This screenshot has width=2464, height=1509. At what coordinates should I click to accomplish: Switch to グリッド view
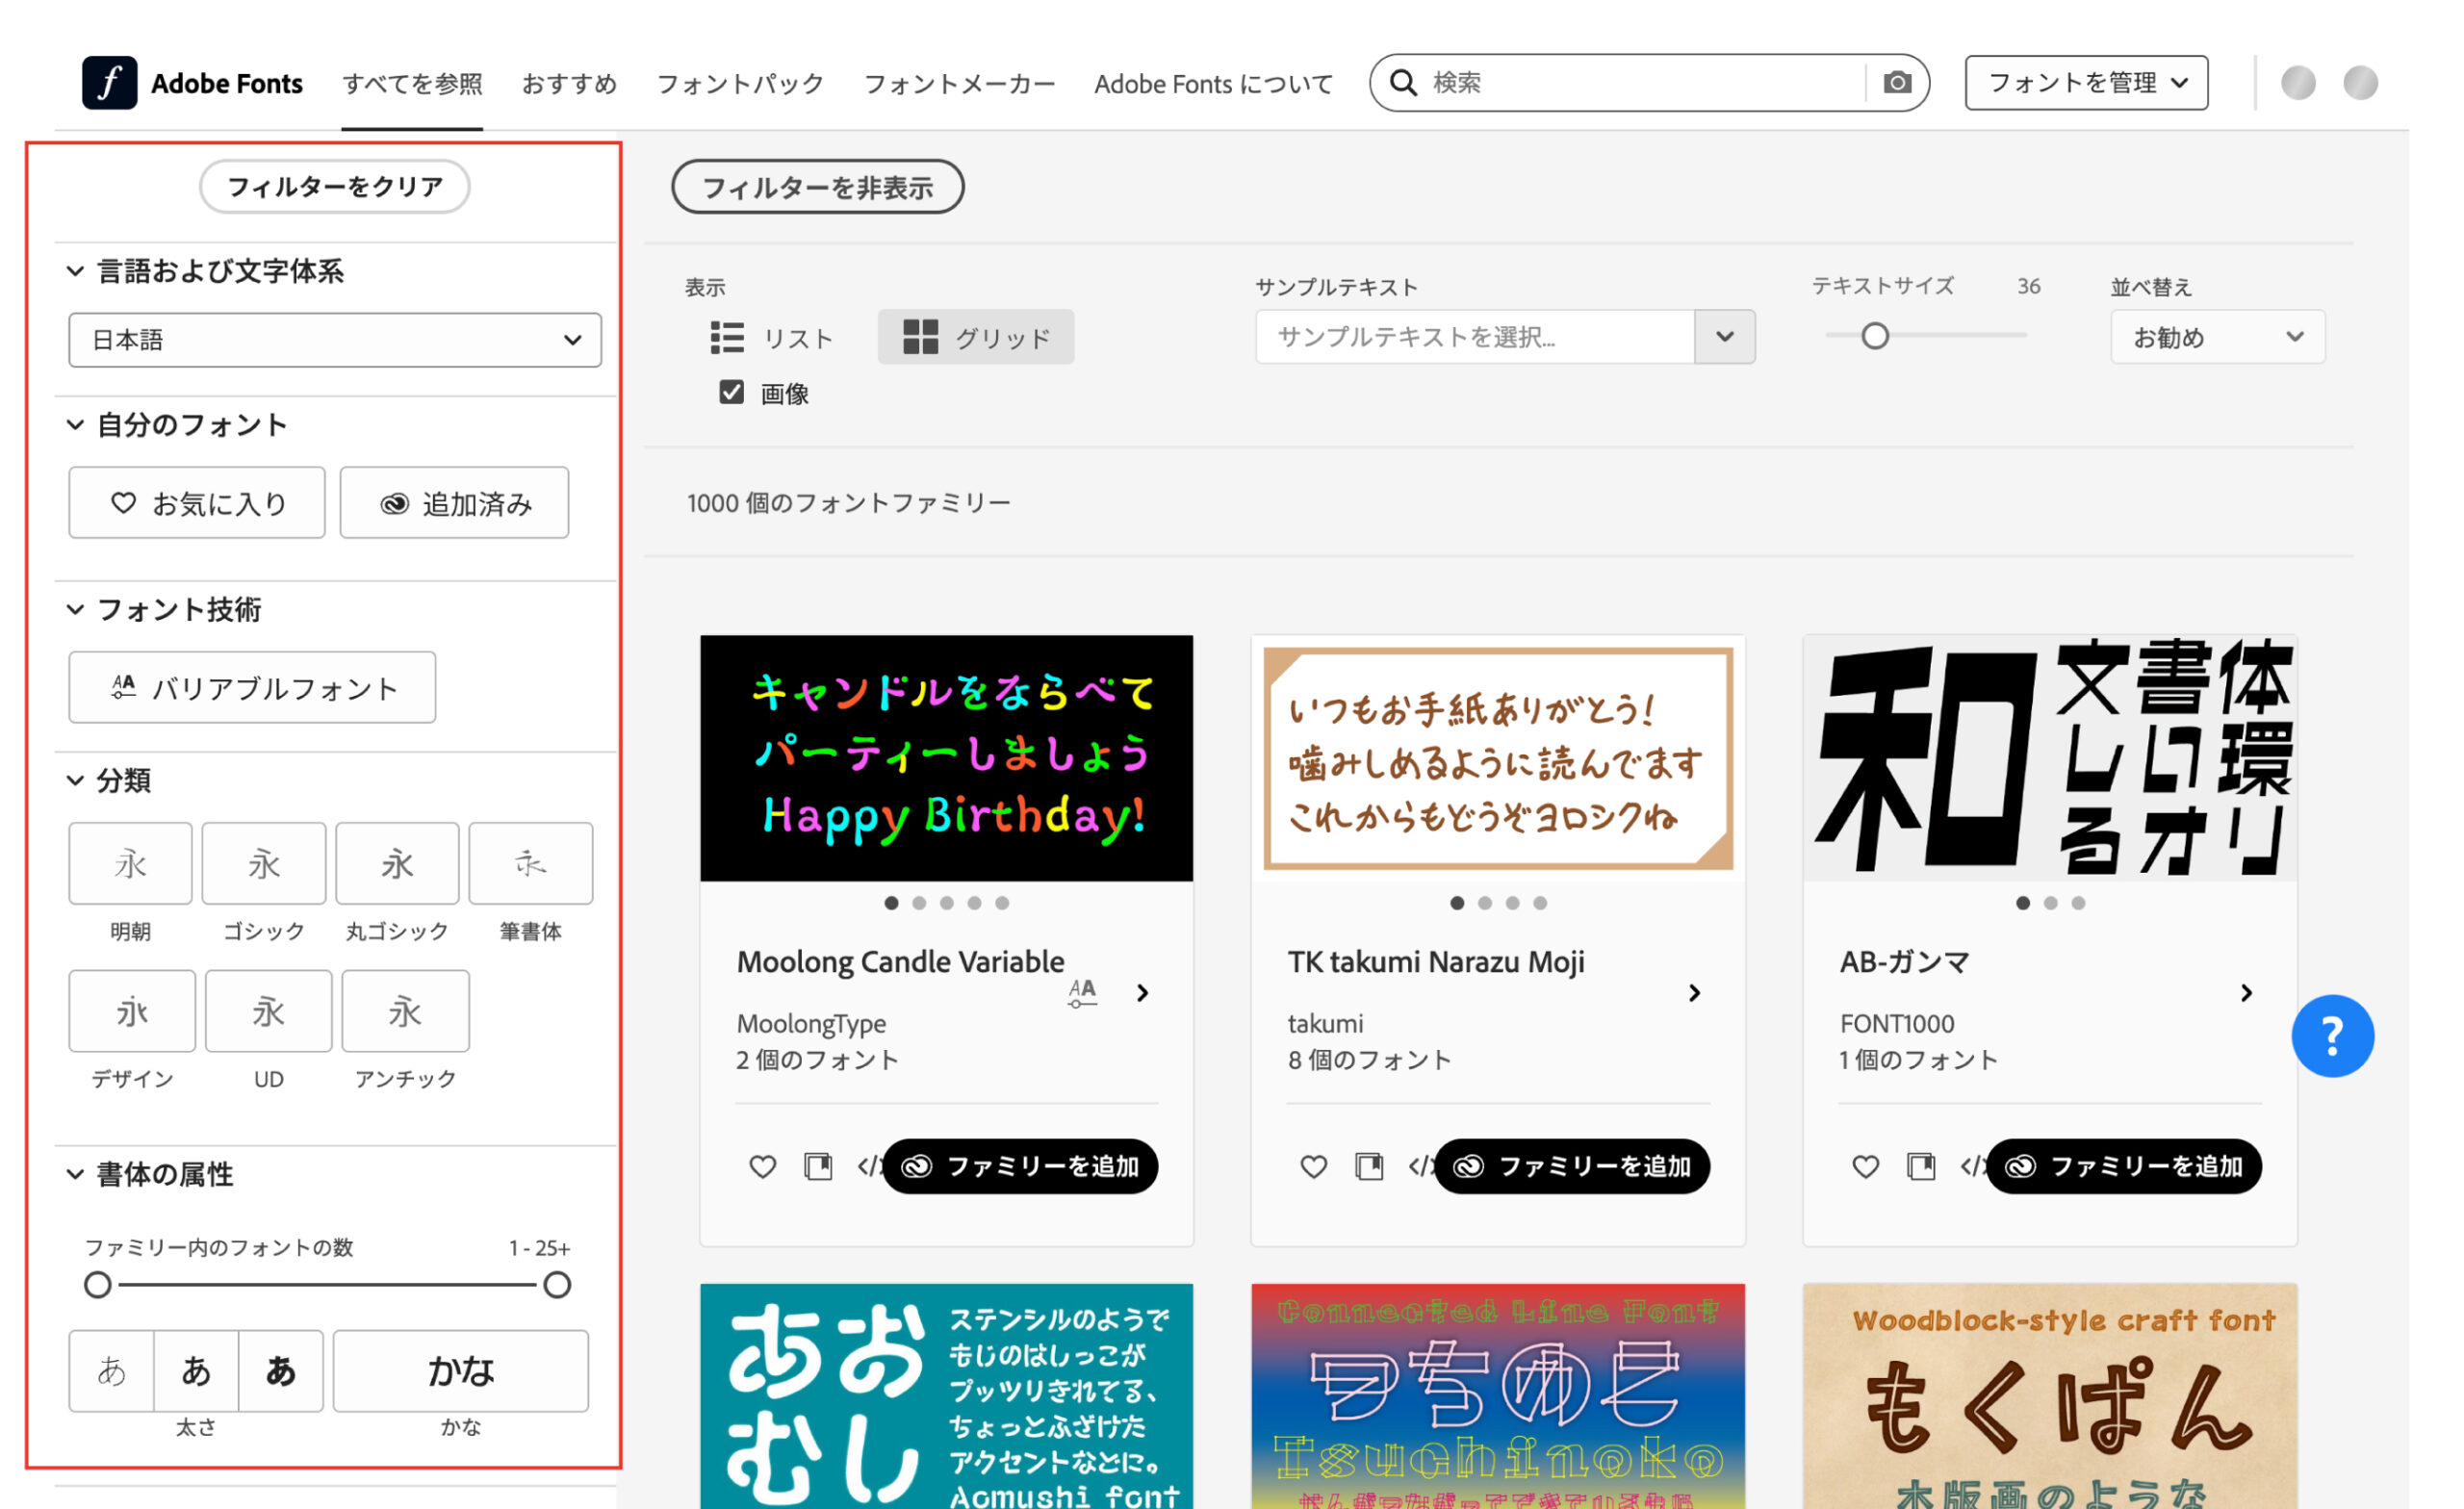pos(976,337)
